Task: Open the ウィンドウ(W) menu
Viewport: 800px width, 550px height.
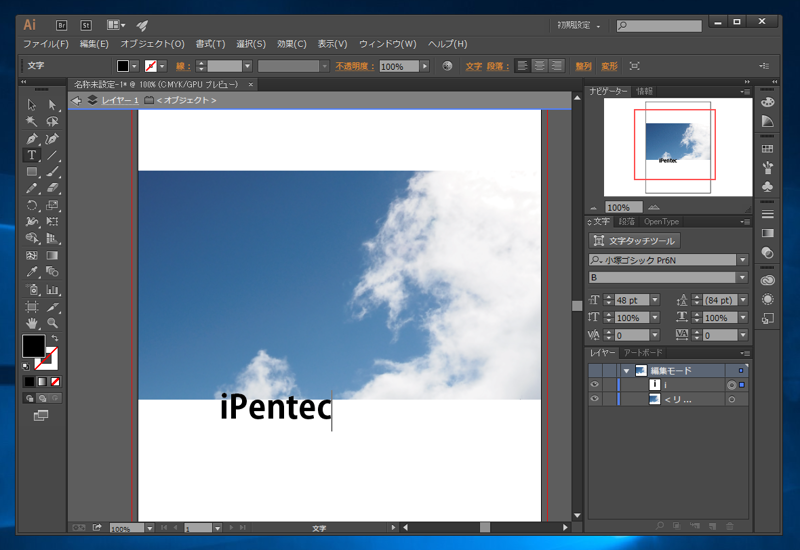Action: point(387,44)
